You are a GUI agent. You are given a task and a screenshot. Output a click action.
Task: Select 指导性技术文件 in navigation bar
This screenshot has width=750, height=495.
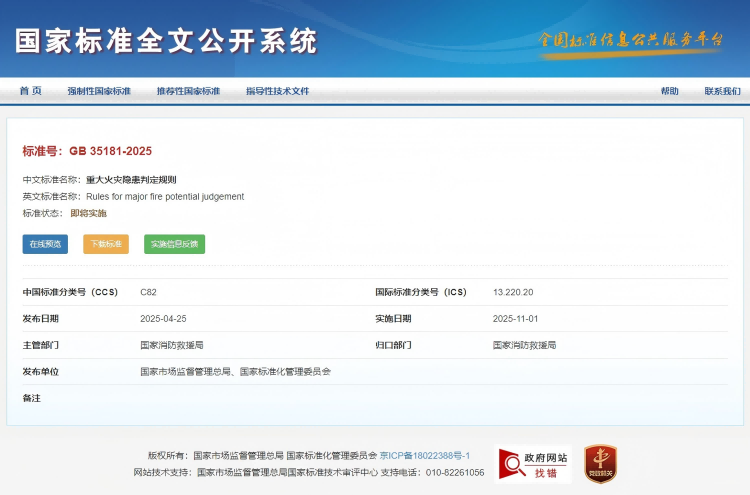coord(277,91)
